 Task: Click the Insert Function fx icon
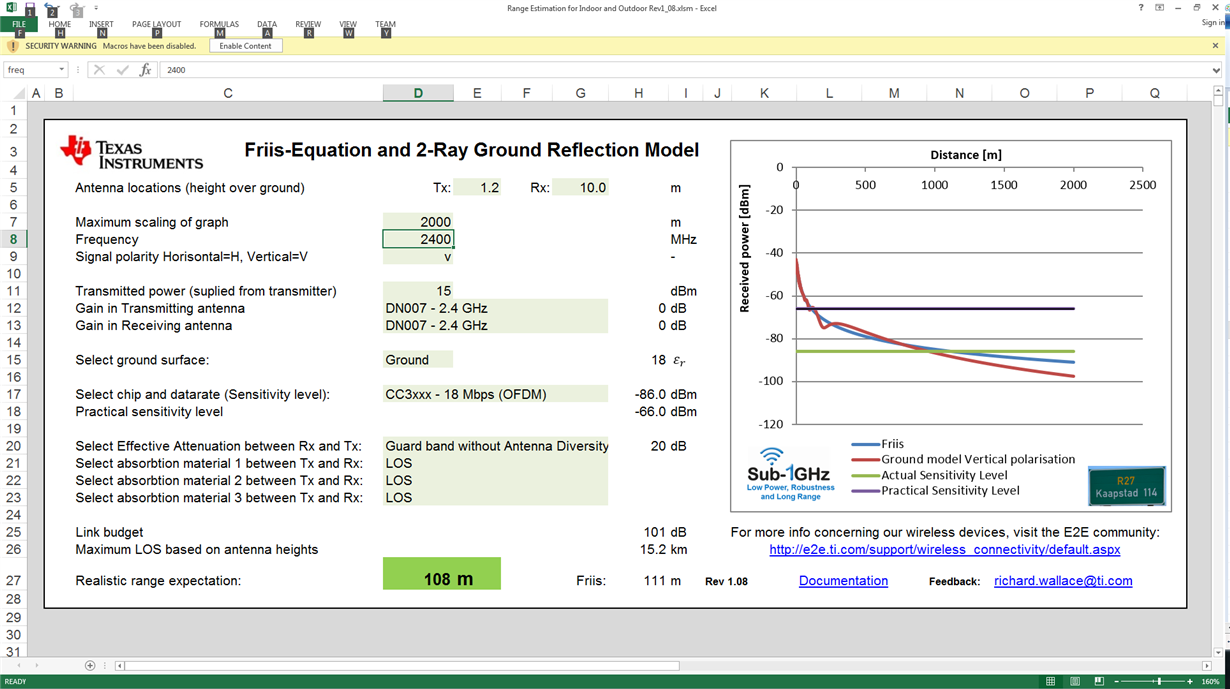[145, 70]
